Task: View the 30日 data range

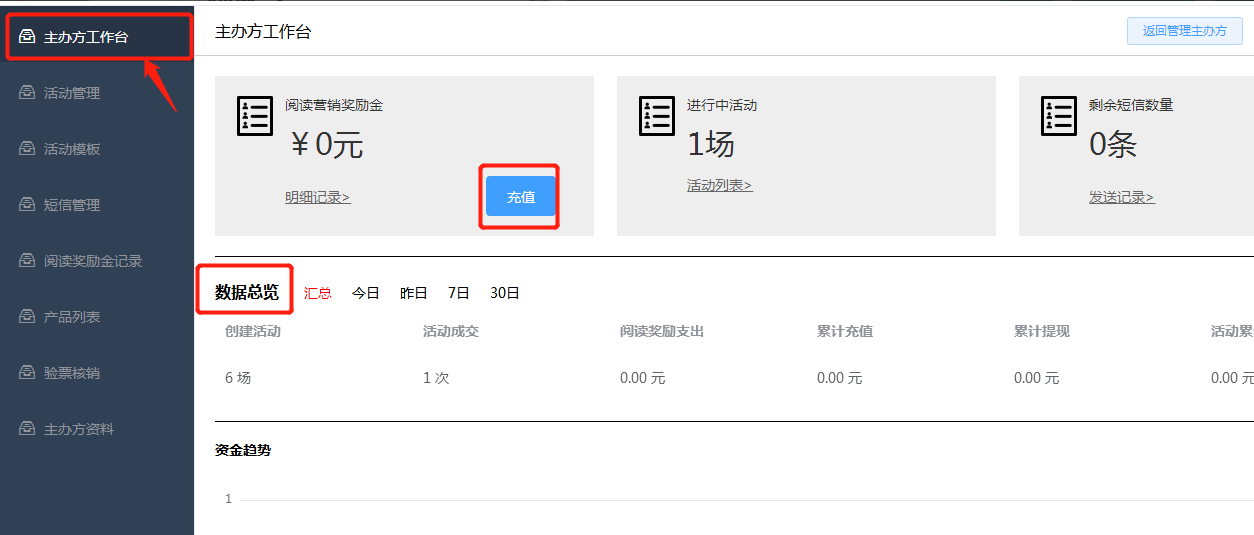Action: [505, 293]
